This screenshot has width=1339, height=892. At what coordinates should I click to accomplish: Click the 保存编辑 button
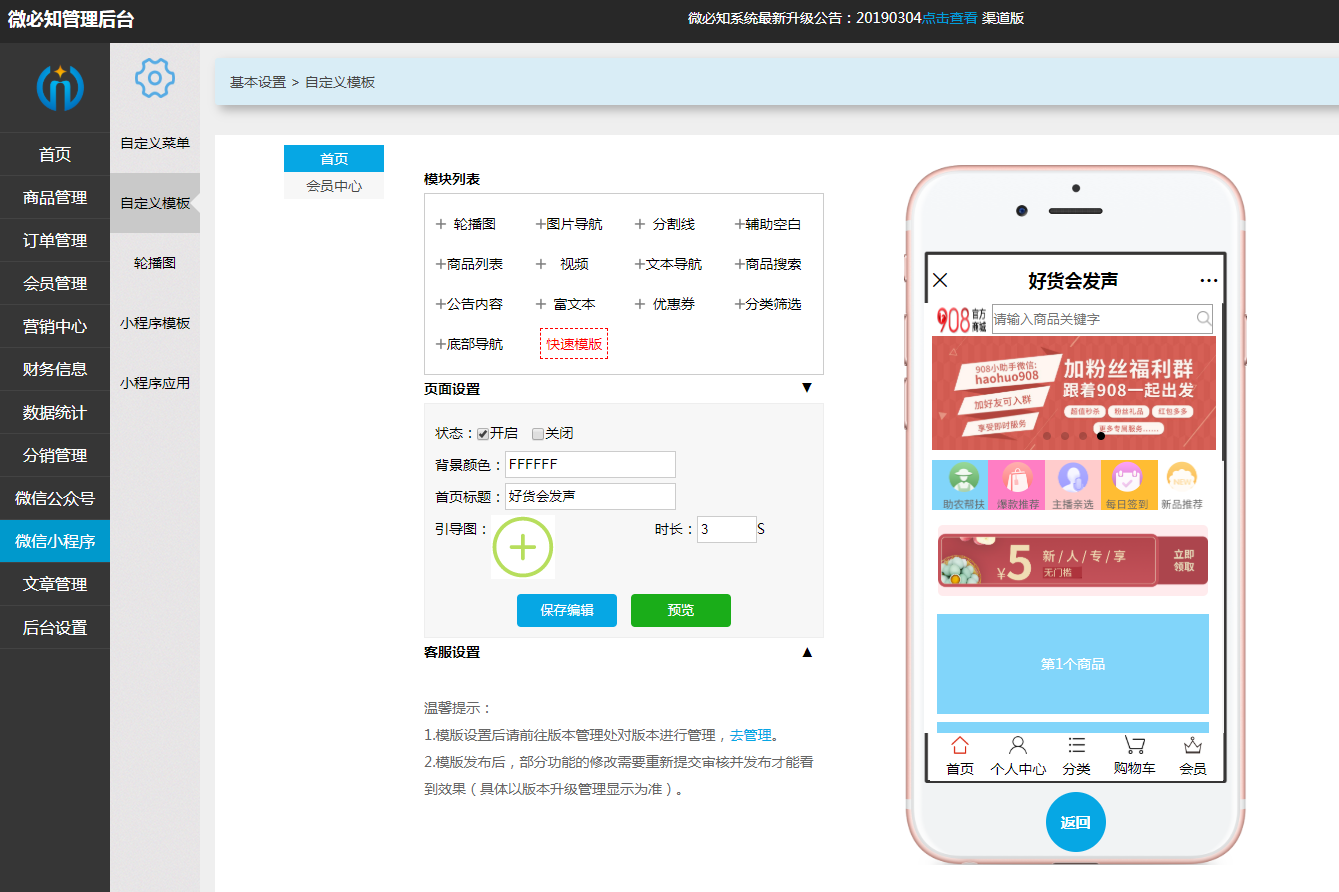click(567, 610)
